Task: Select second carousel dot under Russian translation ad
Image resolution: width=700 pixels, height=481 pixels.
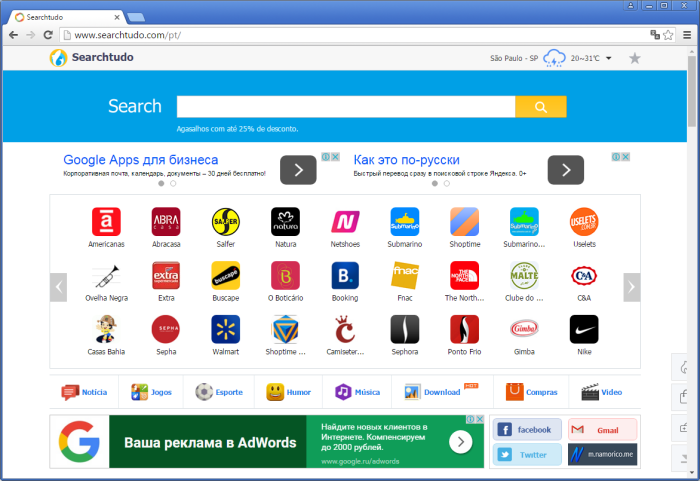Action: pyautogui.click(x=447, y=184)
